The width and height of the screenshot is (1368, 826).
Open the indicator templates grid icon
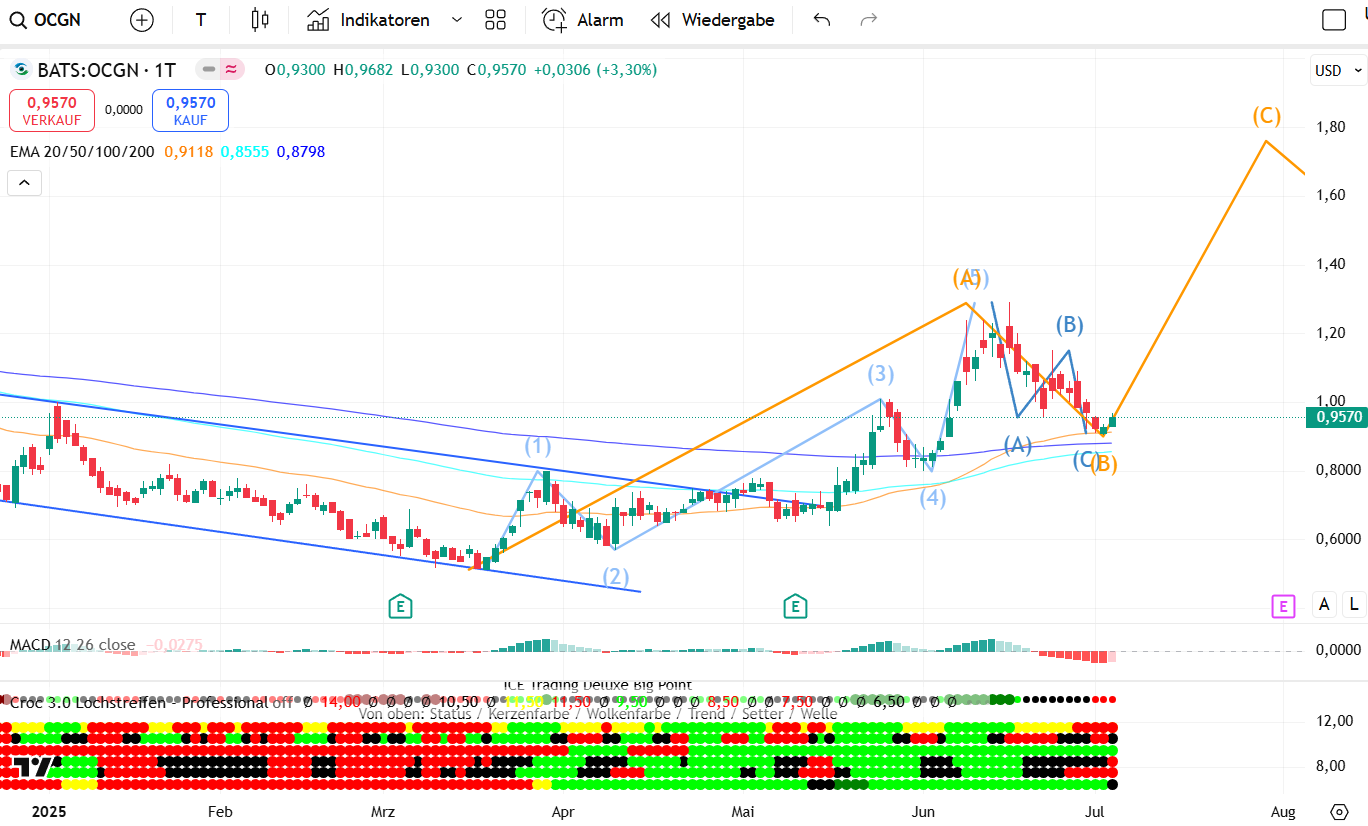click(495, 20)
